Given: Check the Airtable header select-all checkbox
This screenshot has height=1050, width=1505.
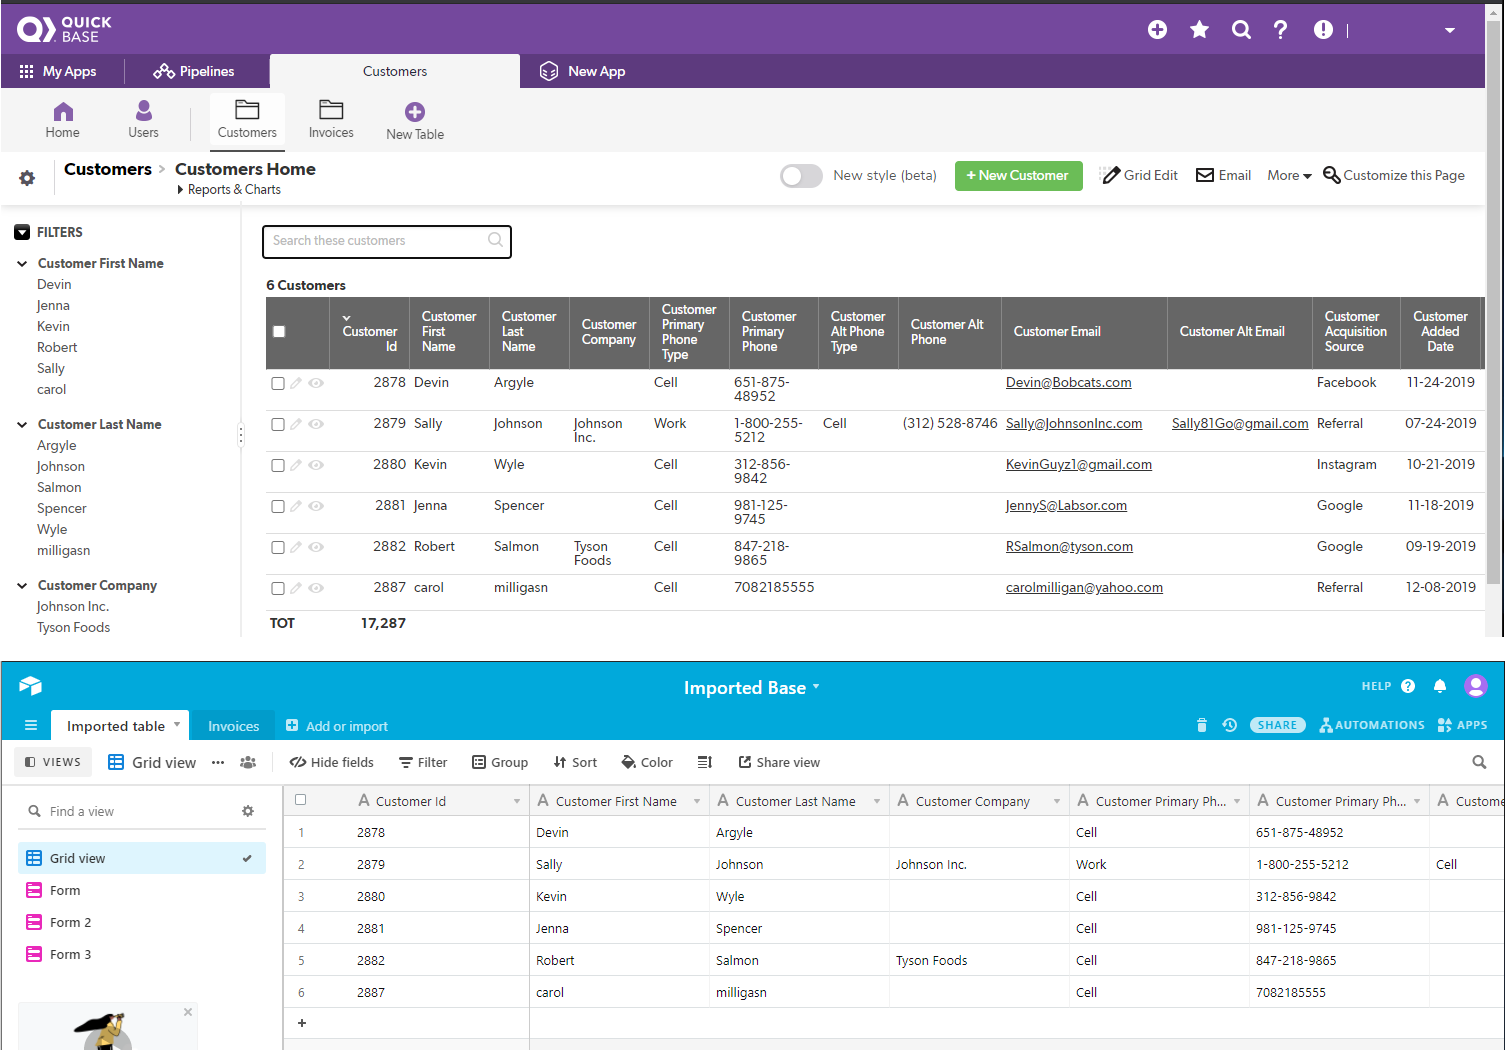Looking at the screenshot, I should click(300, 800).
